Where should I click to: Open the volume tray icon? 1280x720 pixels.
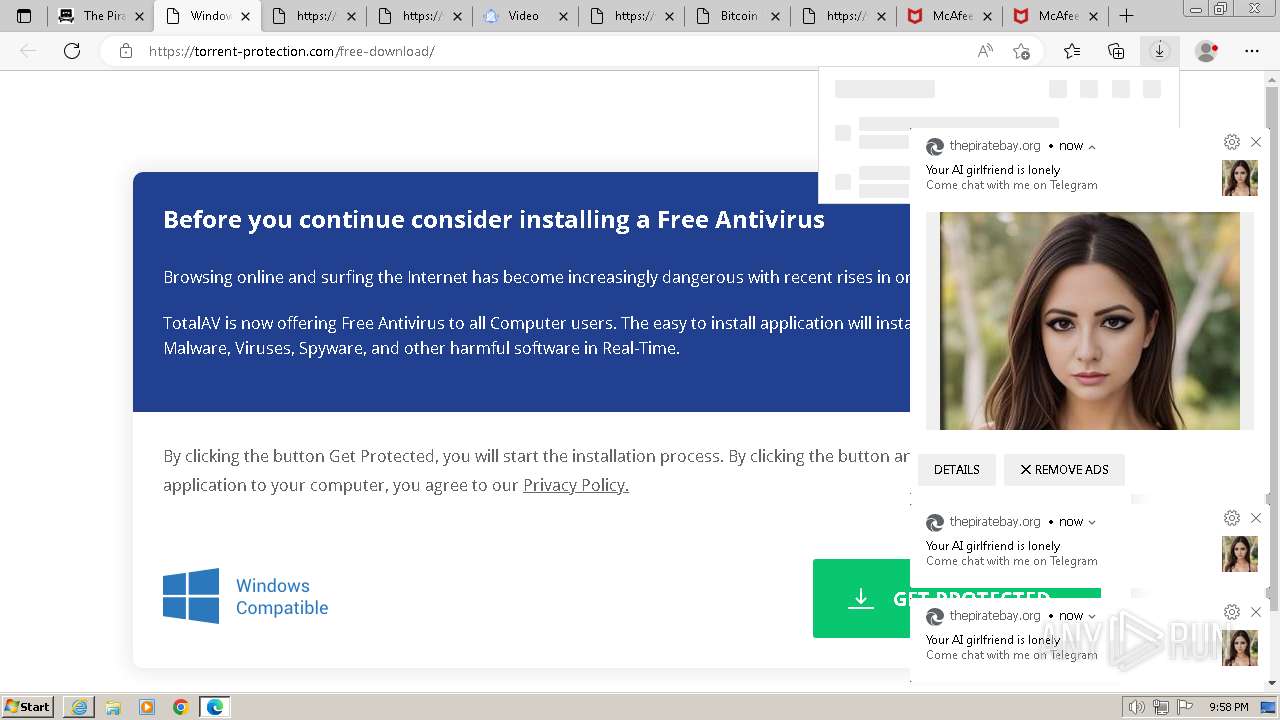coord(1137,707)
